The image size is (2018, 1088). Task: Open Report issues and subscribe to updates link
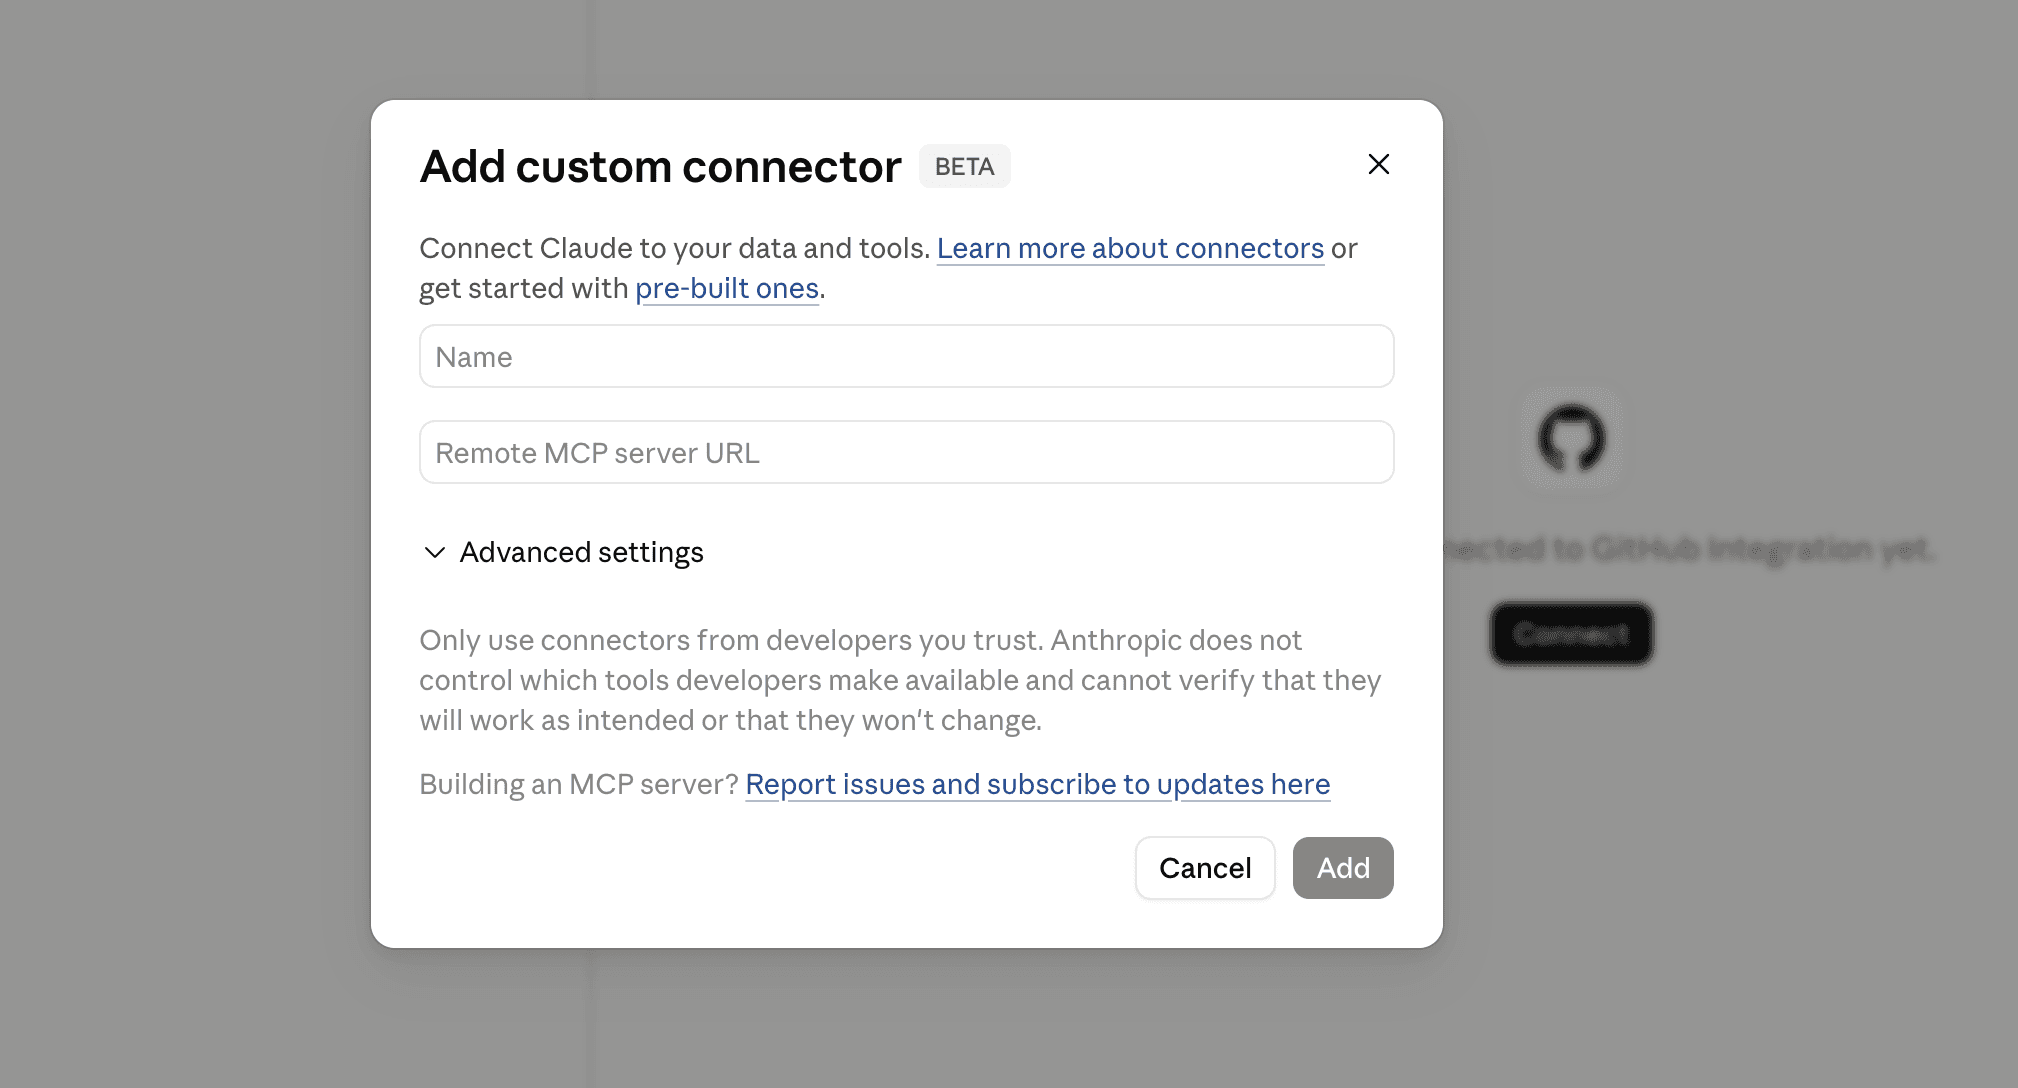[x=1037, y=784]
